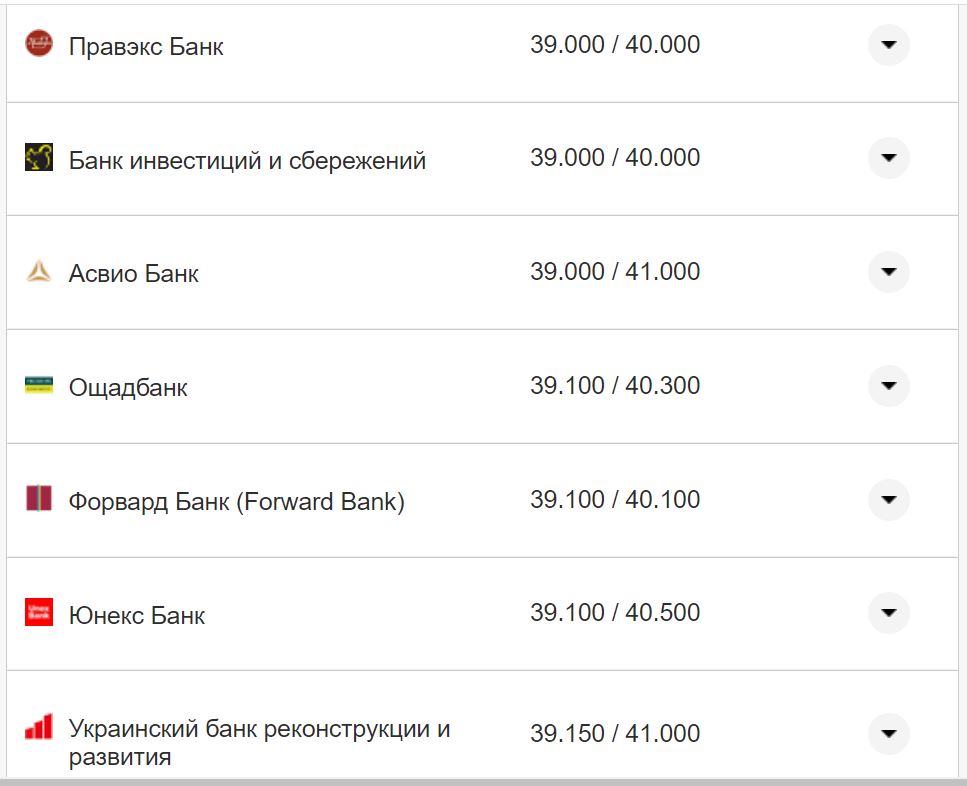This screenshot has width=967, height=786.
Task: Expand details for Правэкс Банк
Action: pos(888,44)
